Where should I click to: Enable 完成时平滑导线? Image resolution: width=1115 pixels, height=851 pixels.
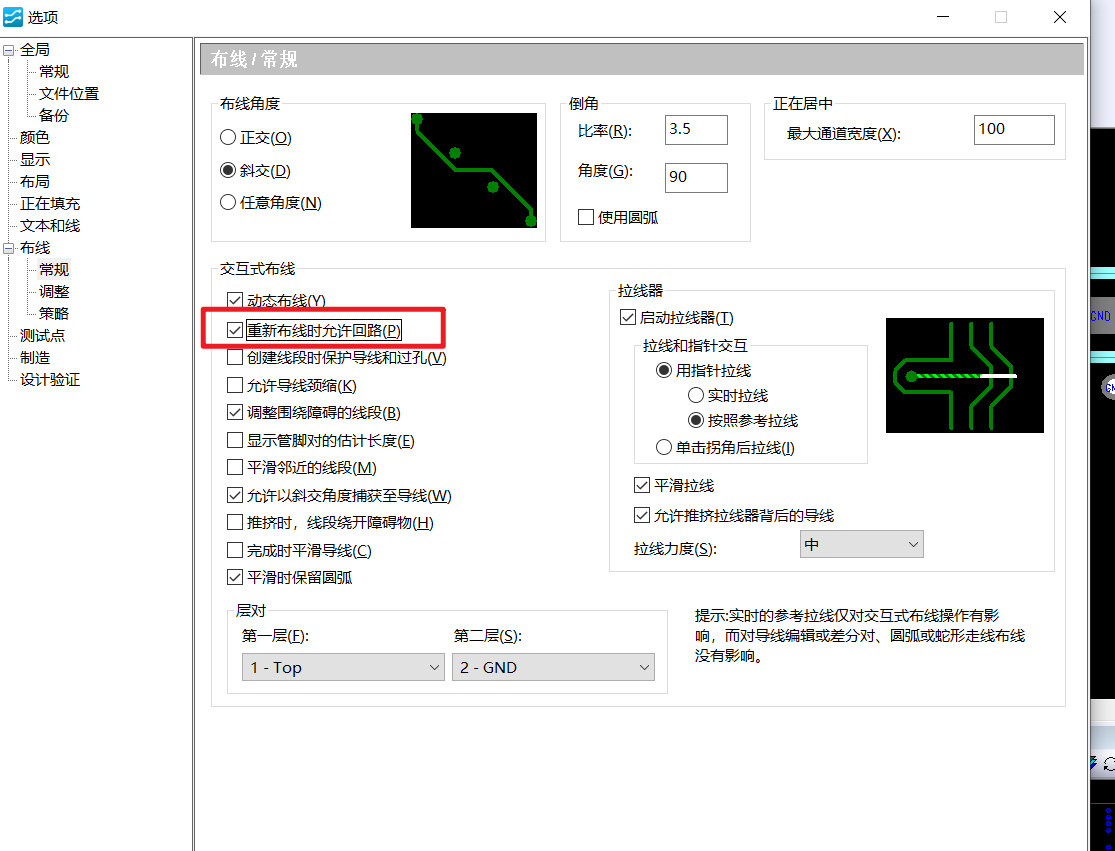tap(235, 551)
